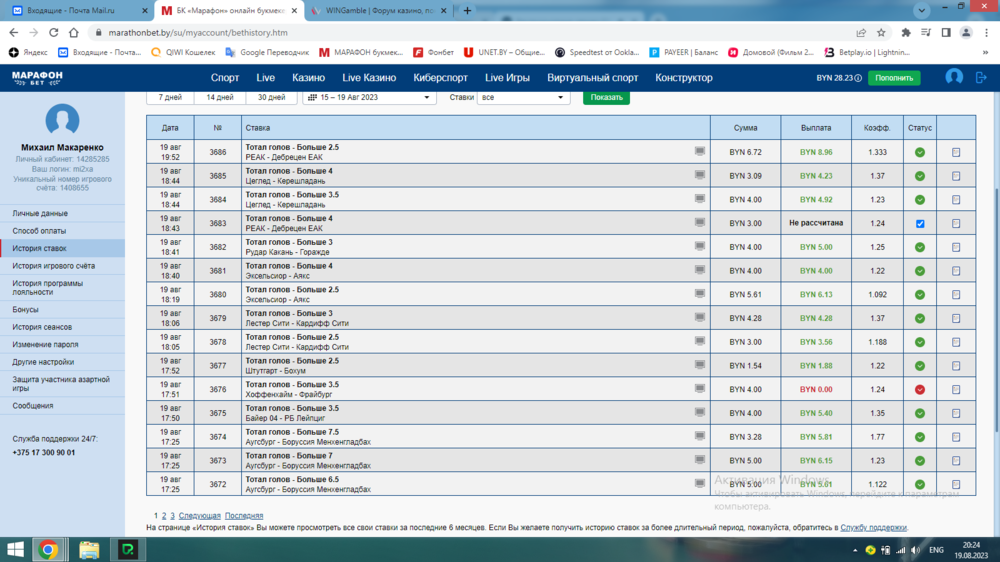Click the user profile icon in header
The width and height of the screenshot is (1000, 562).
click(954, 77)
